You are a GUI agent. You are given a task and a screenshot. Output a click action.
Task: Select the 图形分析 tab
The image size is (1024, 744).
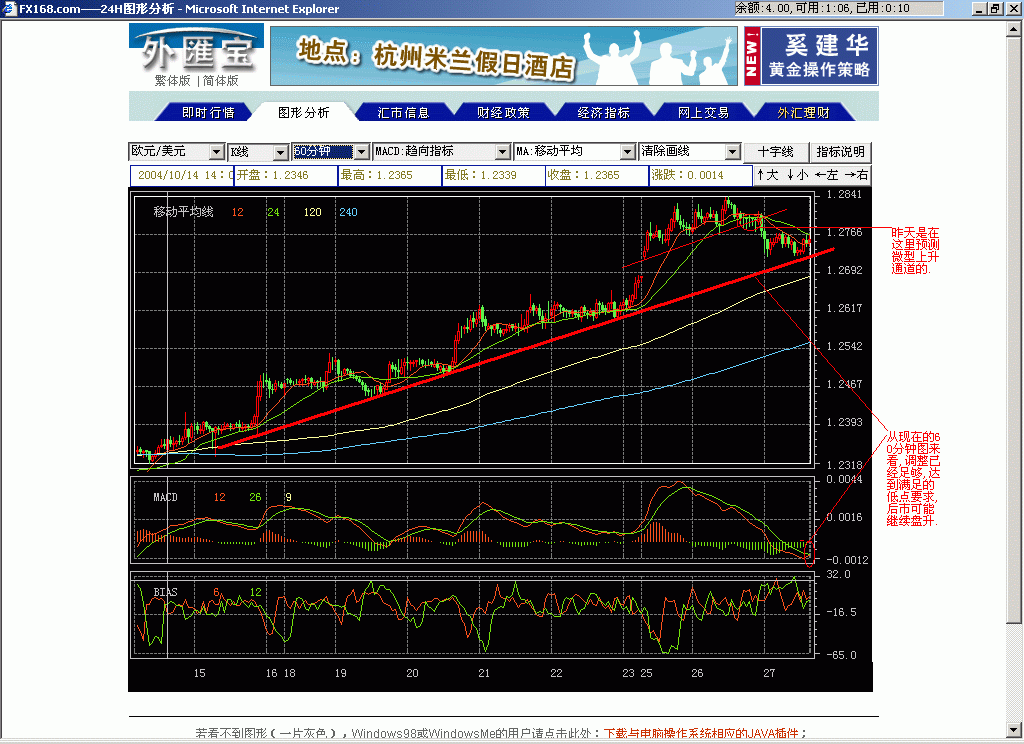304,112
